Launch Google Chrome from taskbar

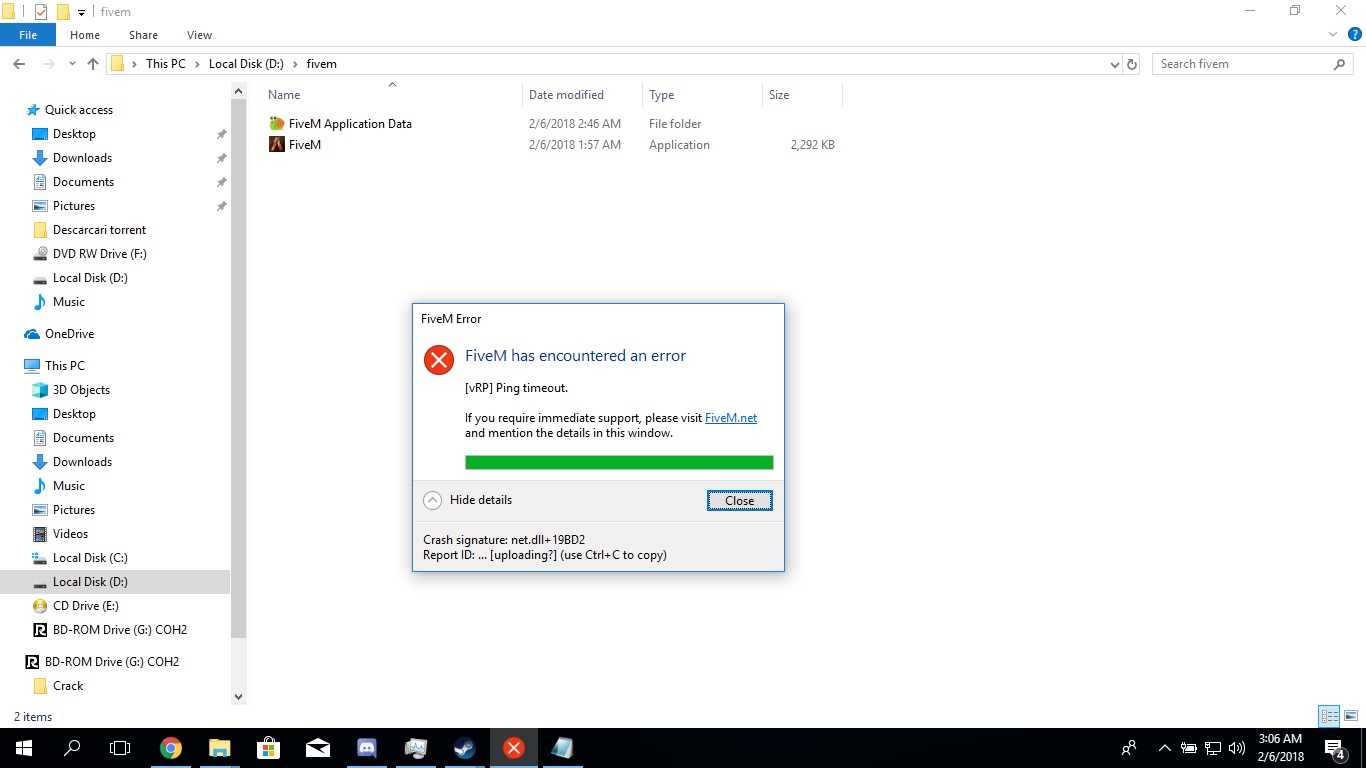(x=171, y=748)
